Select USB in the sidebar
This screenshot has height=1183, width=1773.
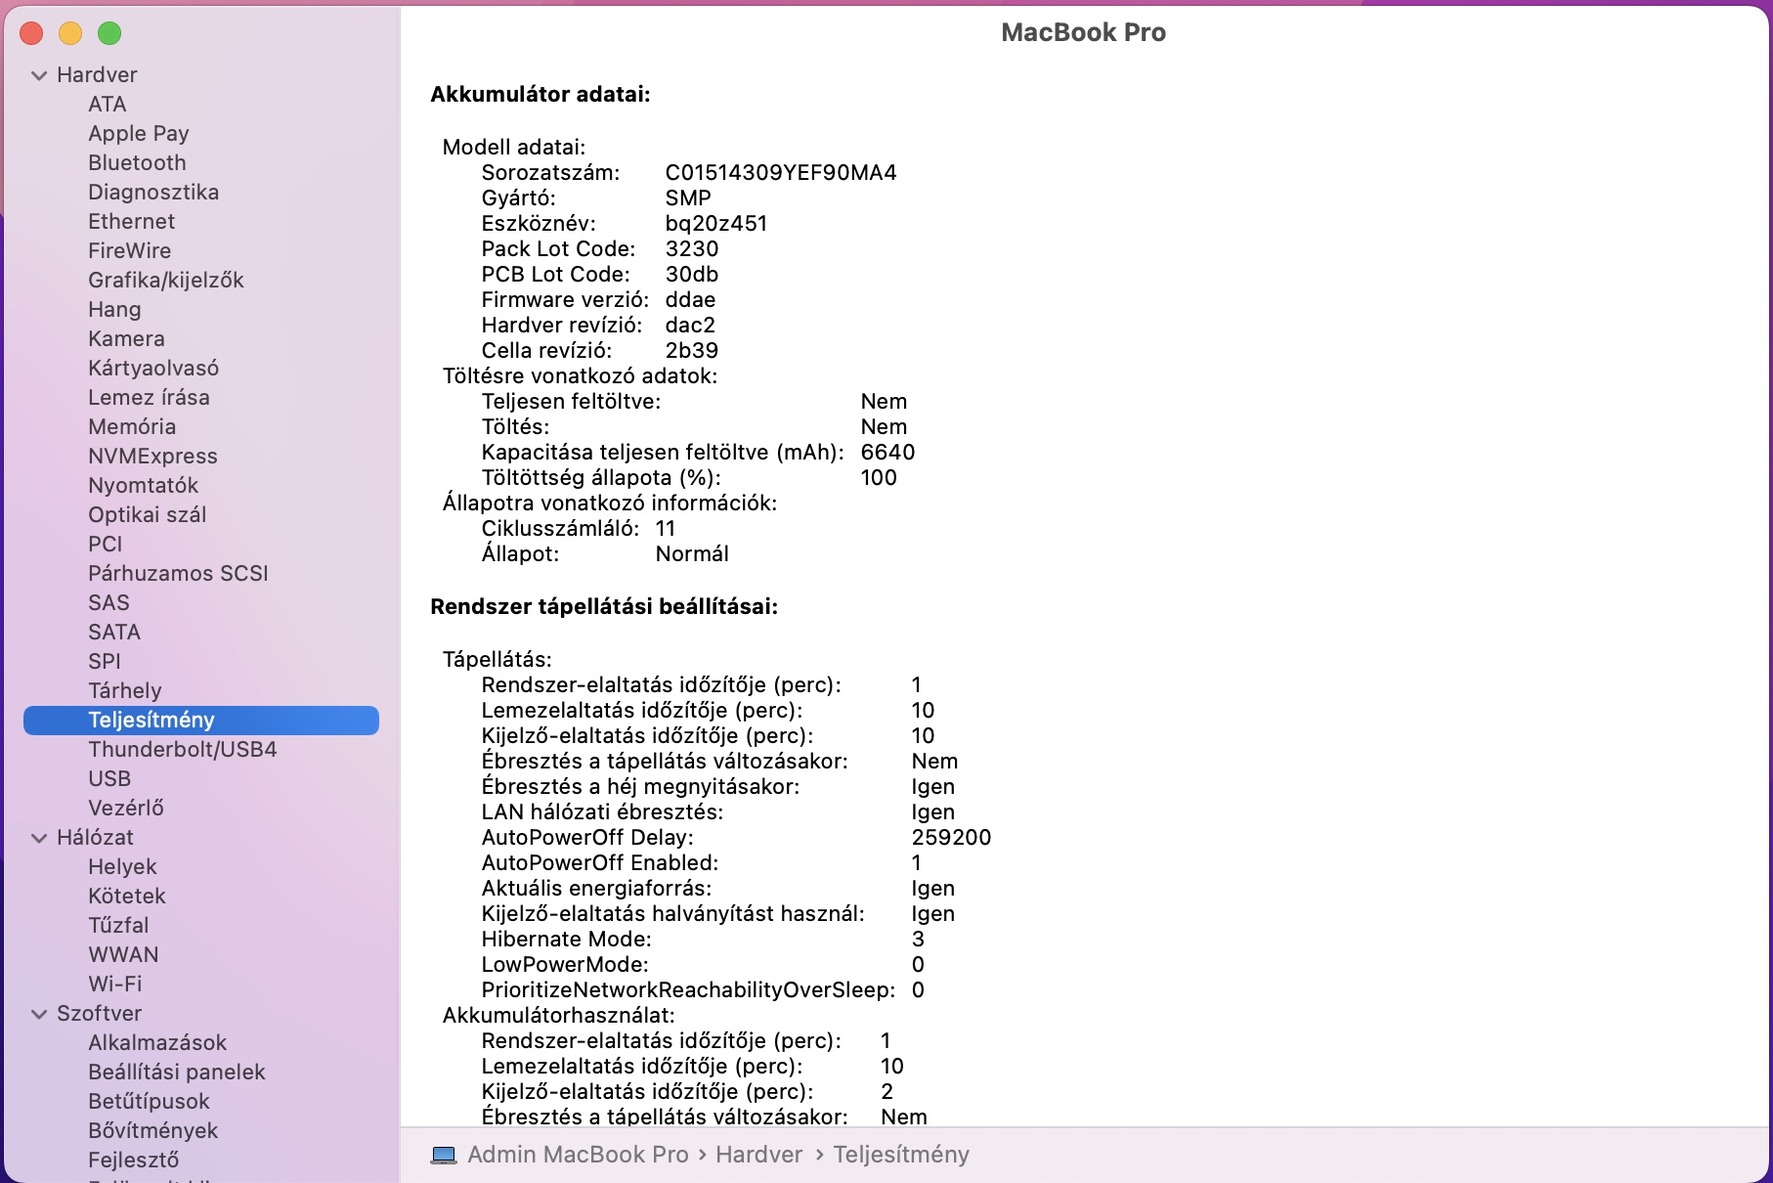point(109,779)
